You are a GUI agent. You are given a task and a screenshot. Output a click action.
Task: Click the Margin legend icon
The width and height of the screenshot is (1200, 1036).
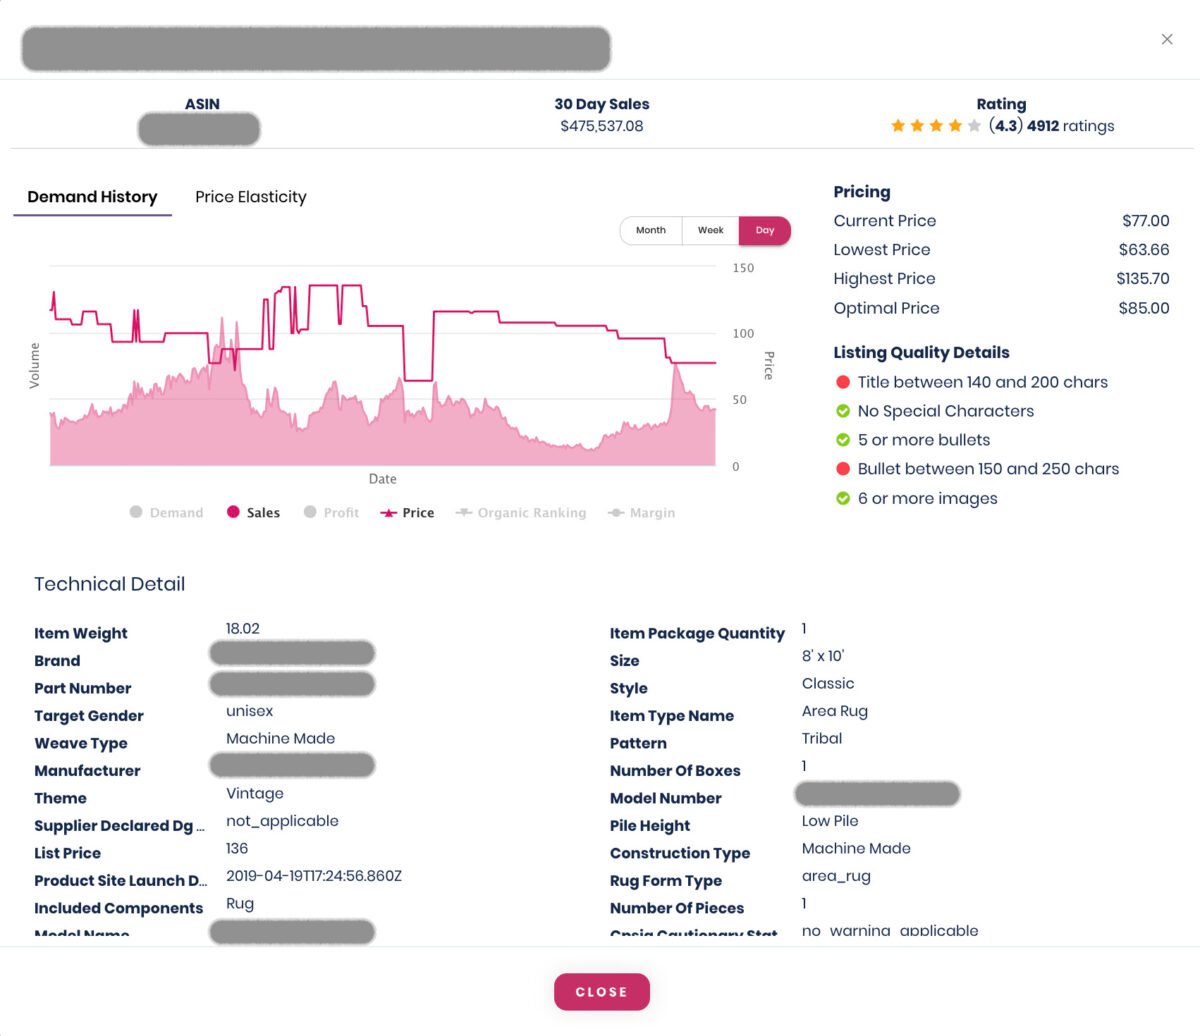(617, 512)
